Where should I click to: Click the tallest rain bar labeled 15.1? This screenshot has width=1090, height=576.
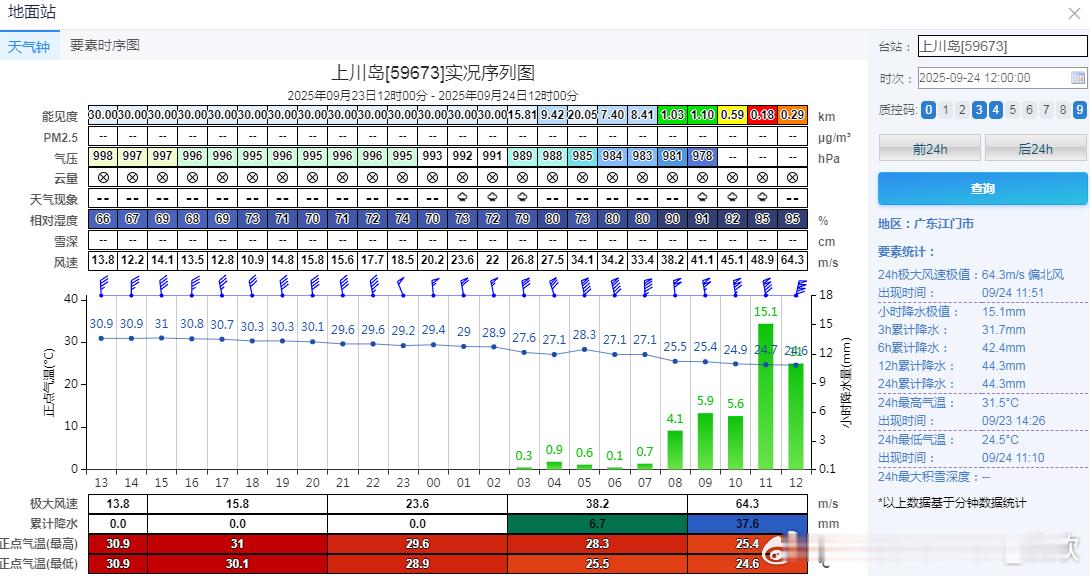765,396
